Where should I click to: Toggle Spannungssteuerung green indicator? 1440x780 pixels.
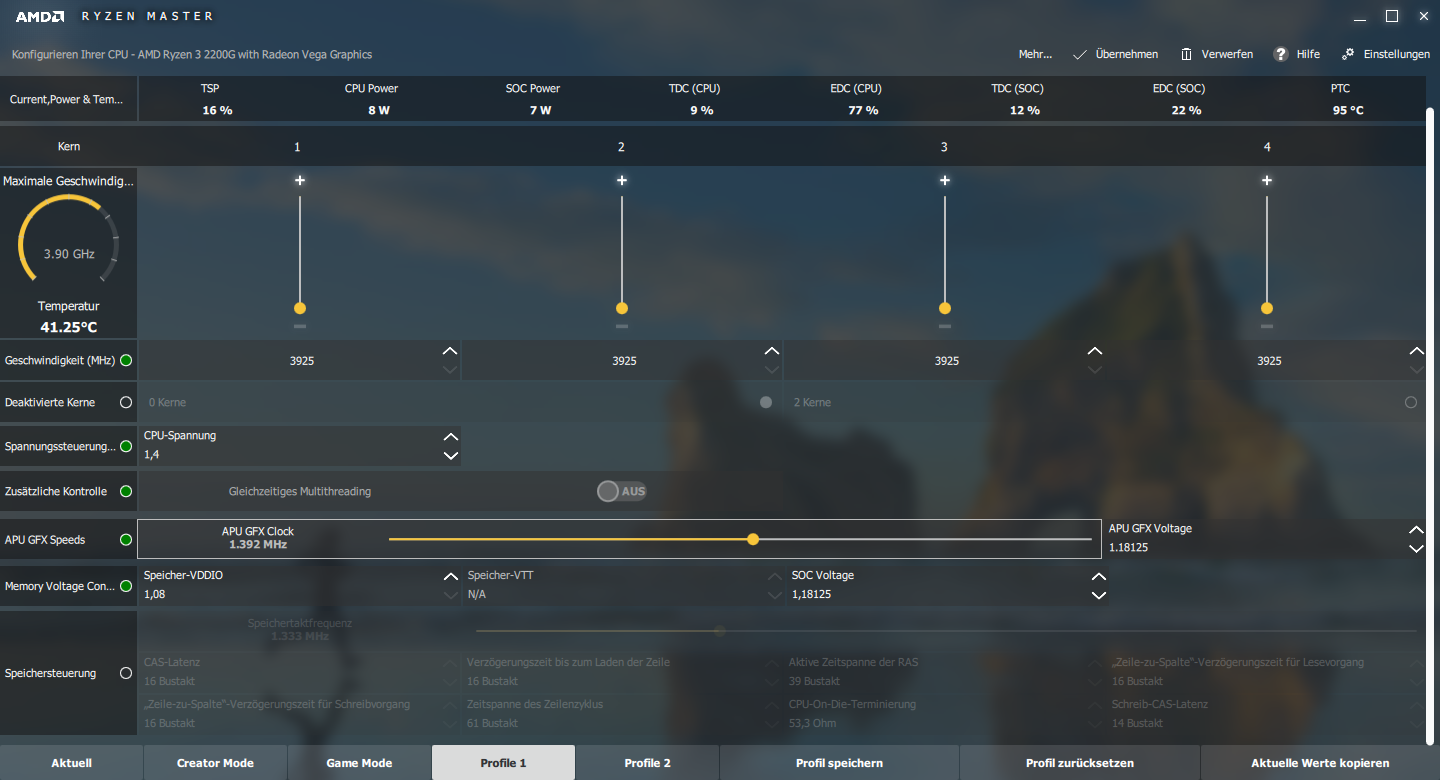pos(126,446)
